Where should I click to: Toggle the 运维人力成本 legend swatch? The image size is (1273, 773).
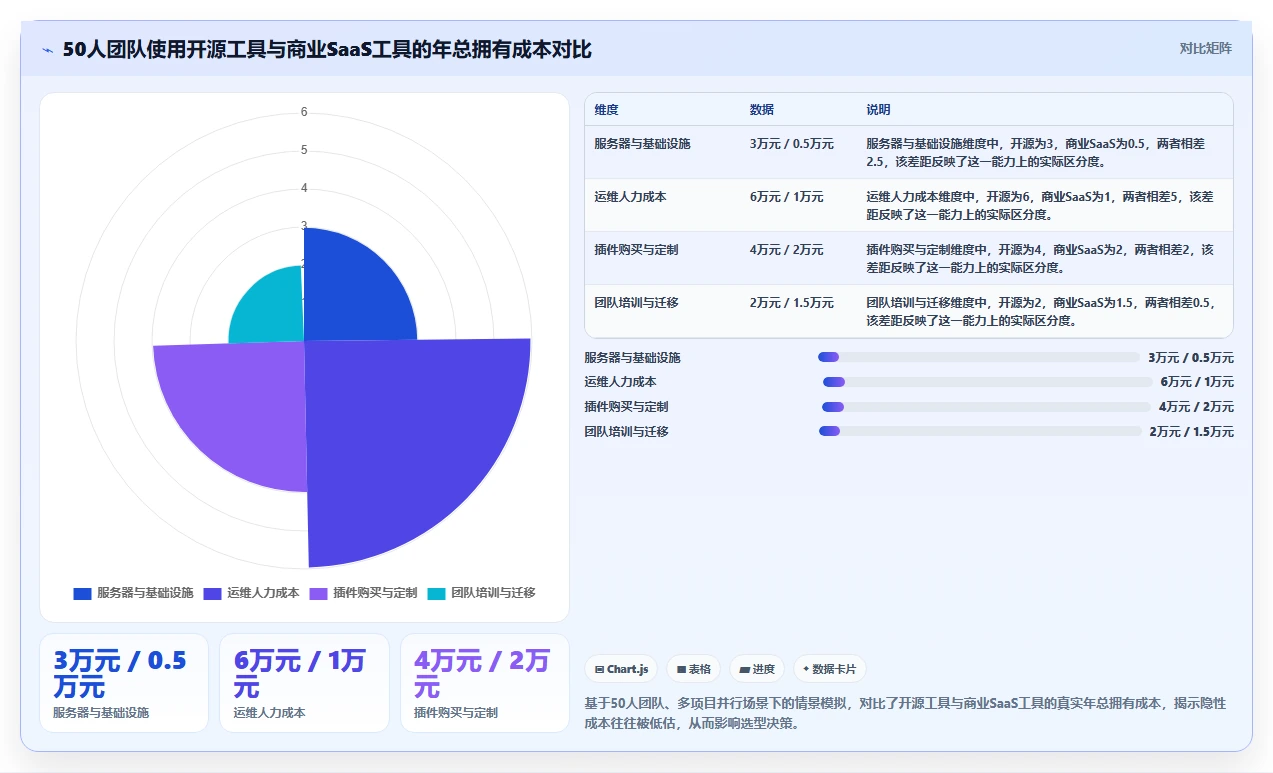[212, 593]
